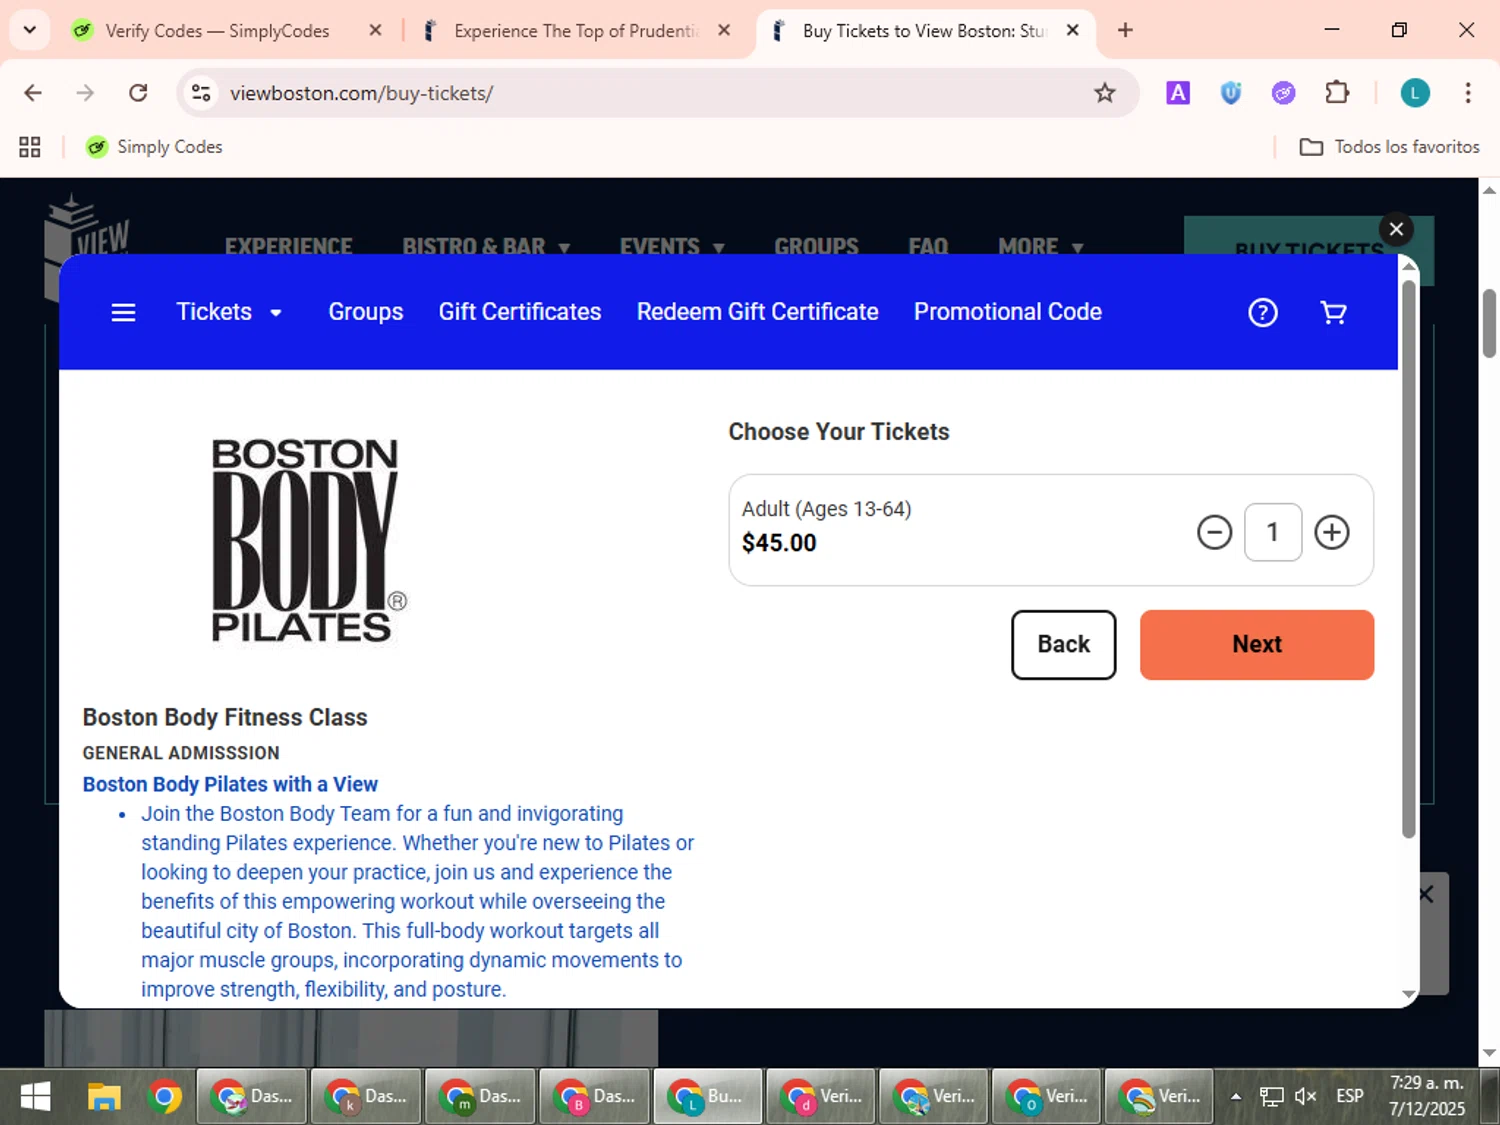Open Gift Certificates menu item
Viewport: 1500px width, 1125px height.
tap(520, 312)
